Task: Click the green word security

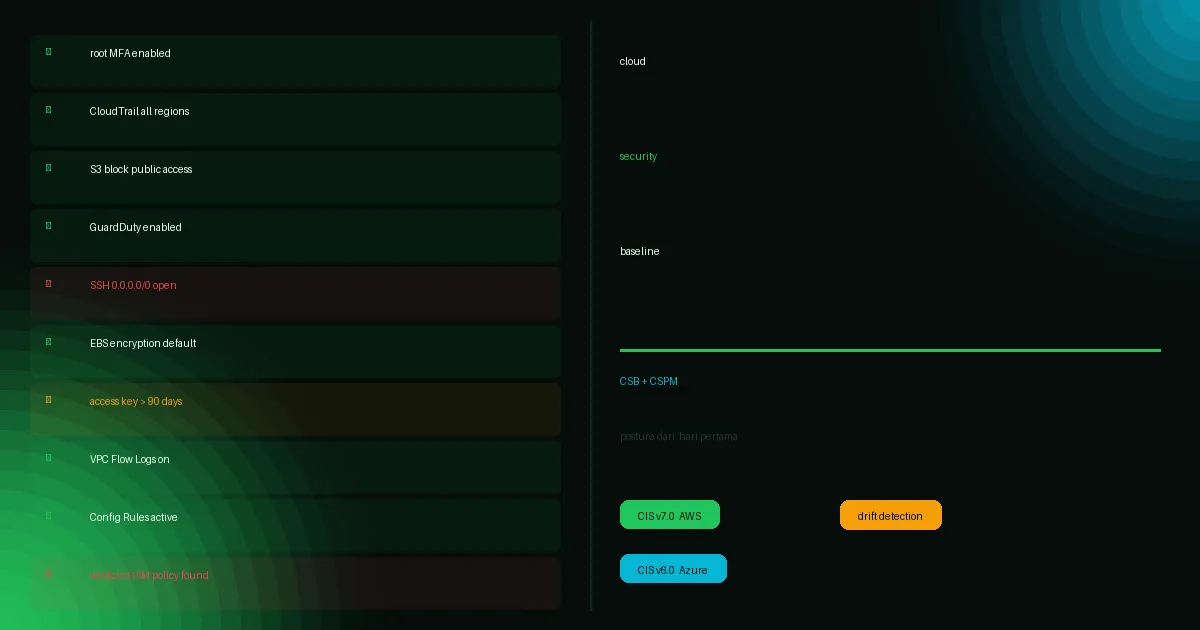Action: point(638,156)
